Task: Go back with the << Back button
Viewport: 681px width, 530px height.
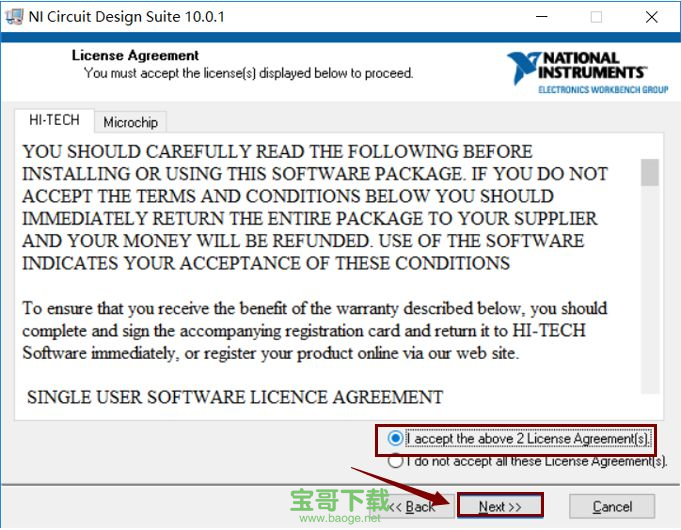Action: pyautogui.click(x=413, y=506)
